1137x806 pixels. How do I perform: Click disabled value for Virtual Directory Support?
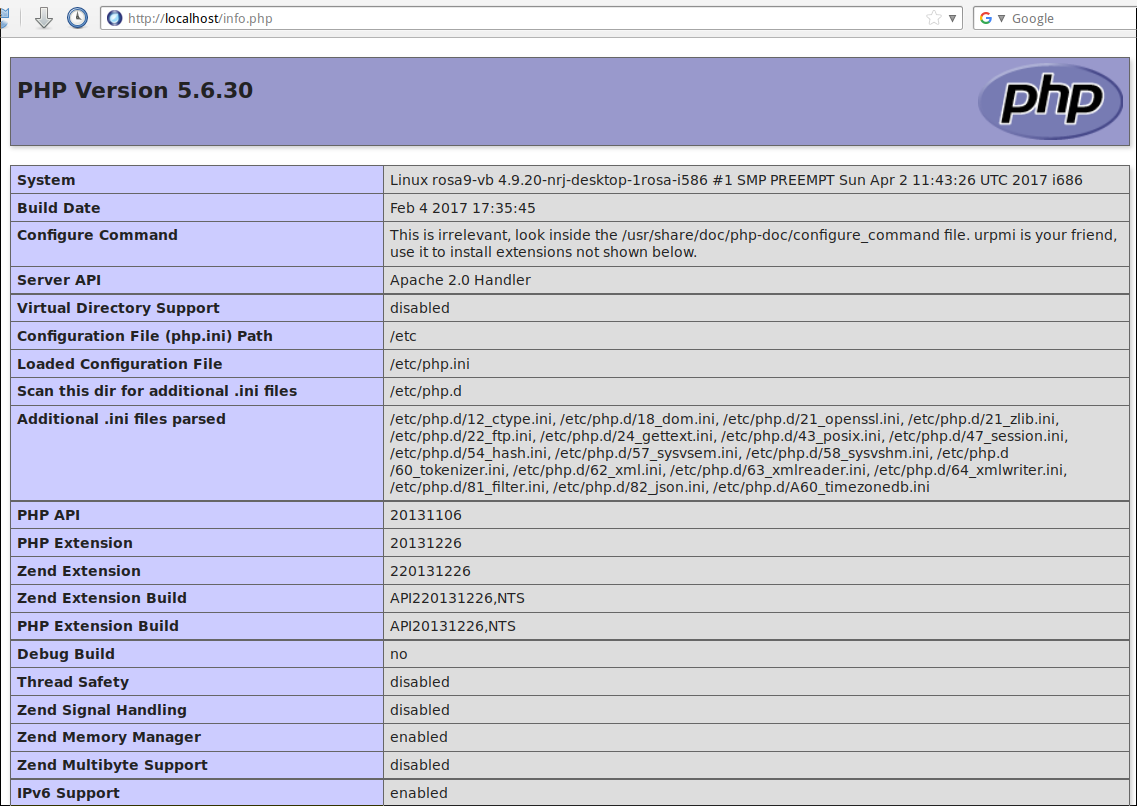(x=420, y=308)
